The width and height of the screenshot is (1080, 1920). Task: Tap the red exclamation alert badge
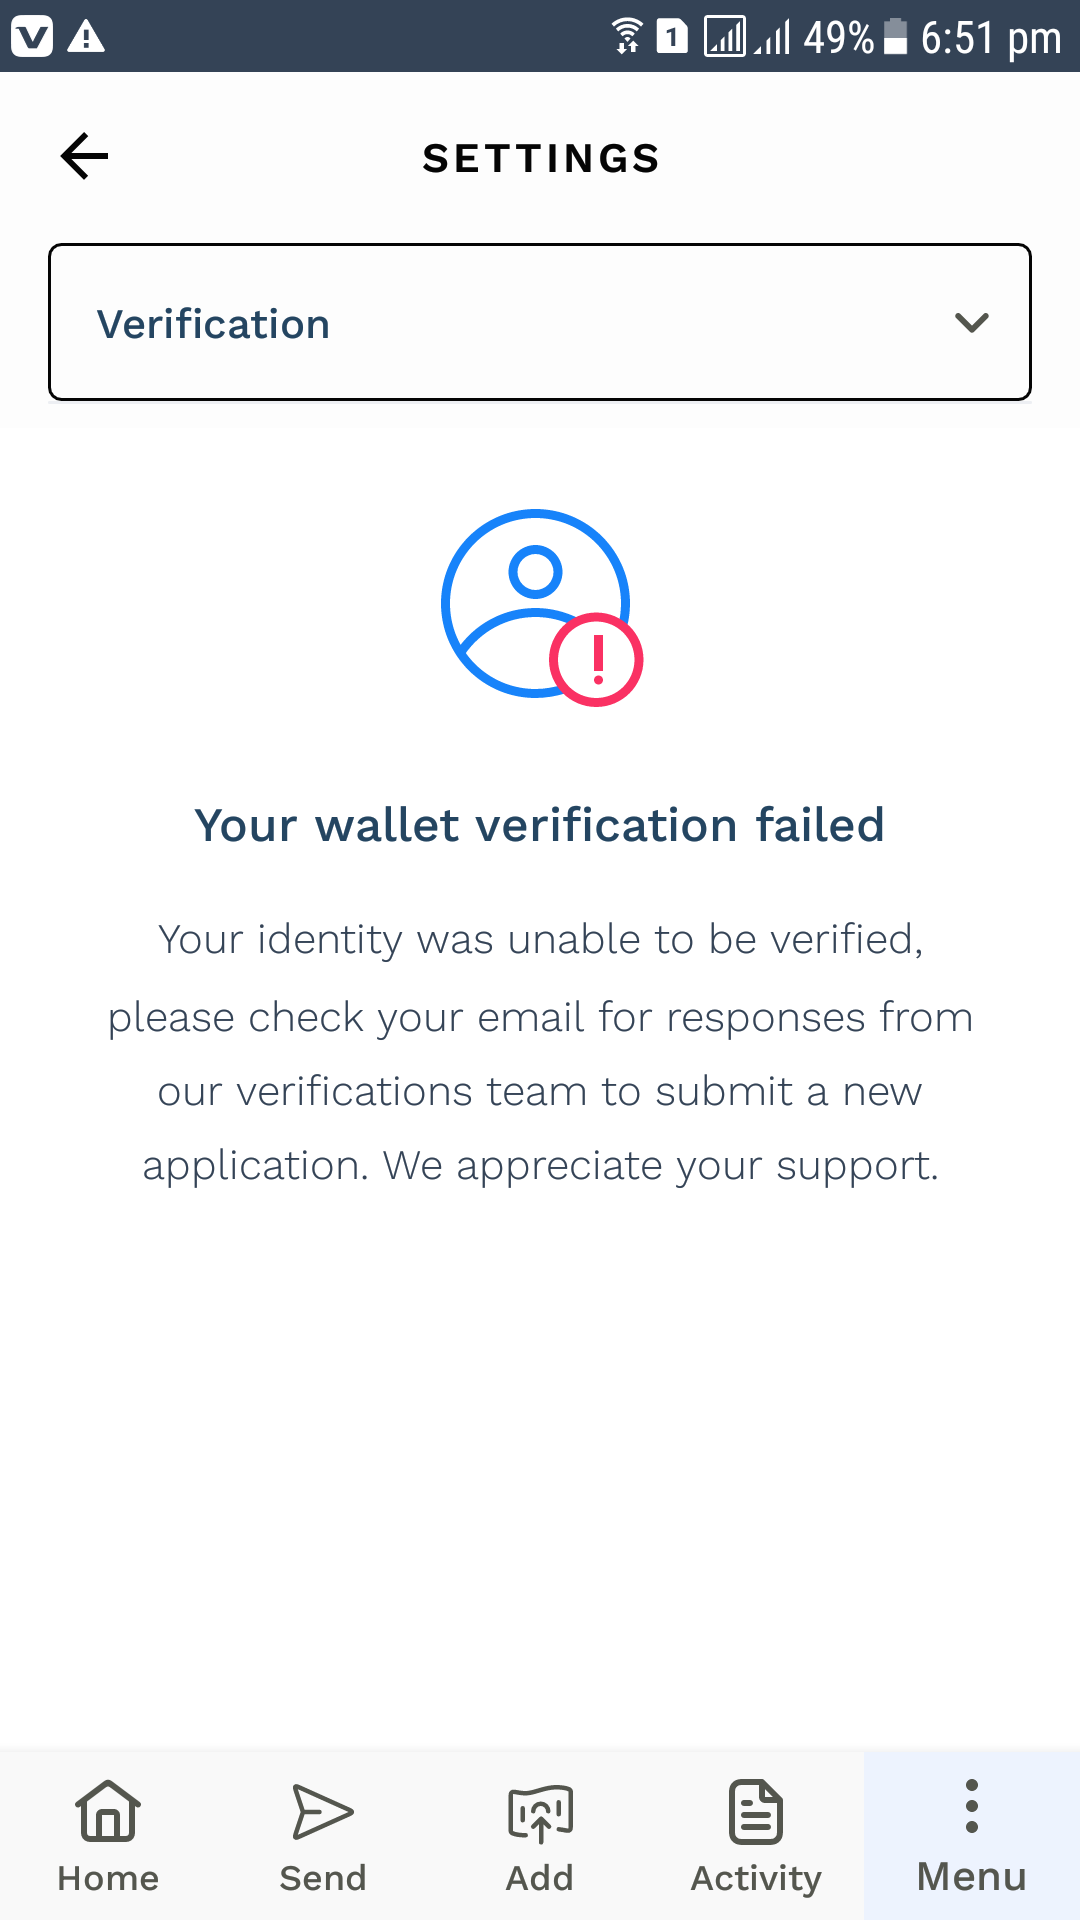tap(596, 660)
